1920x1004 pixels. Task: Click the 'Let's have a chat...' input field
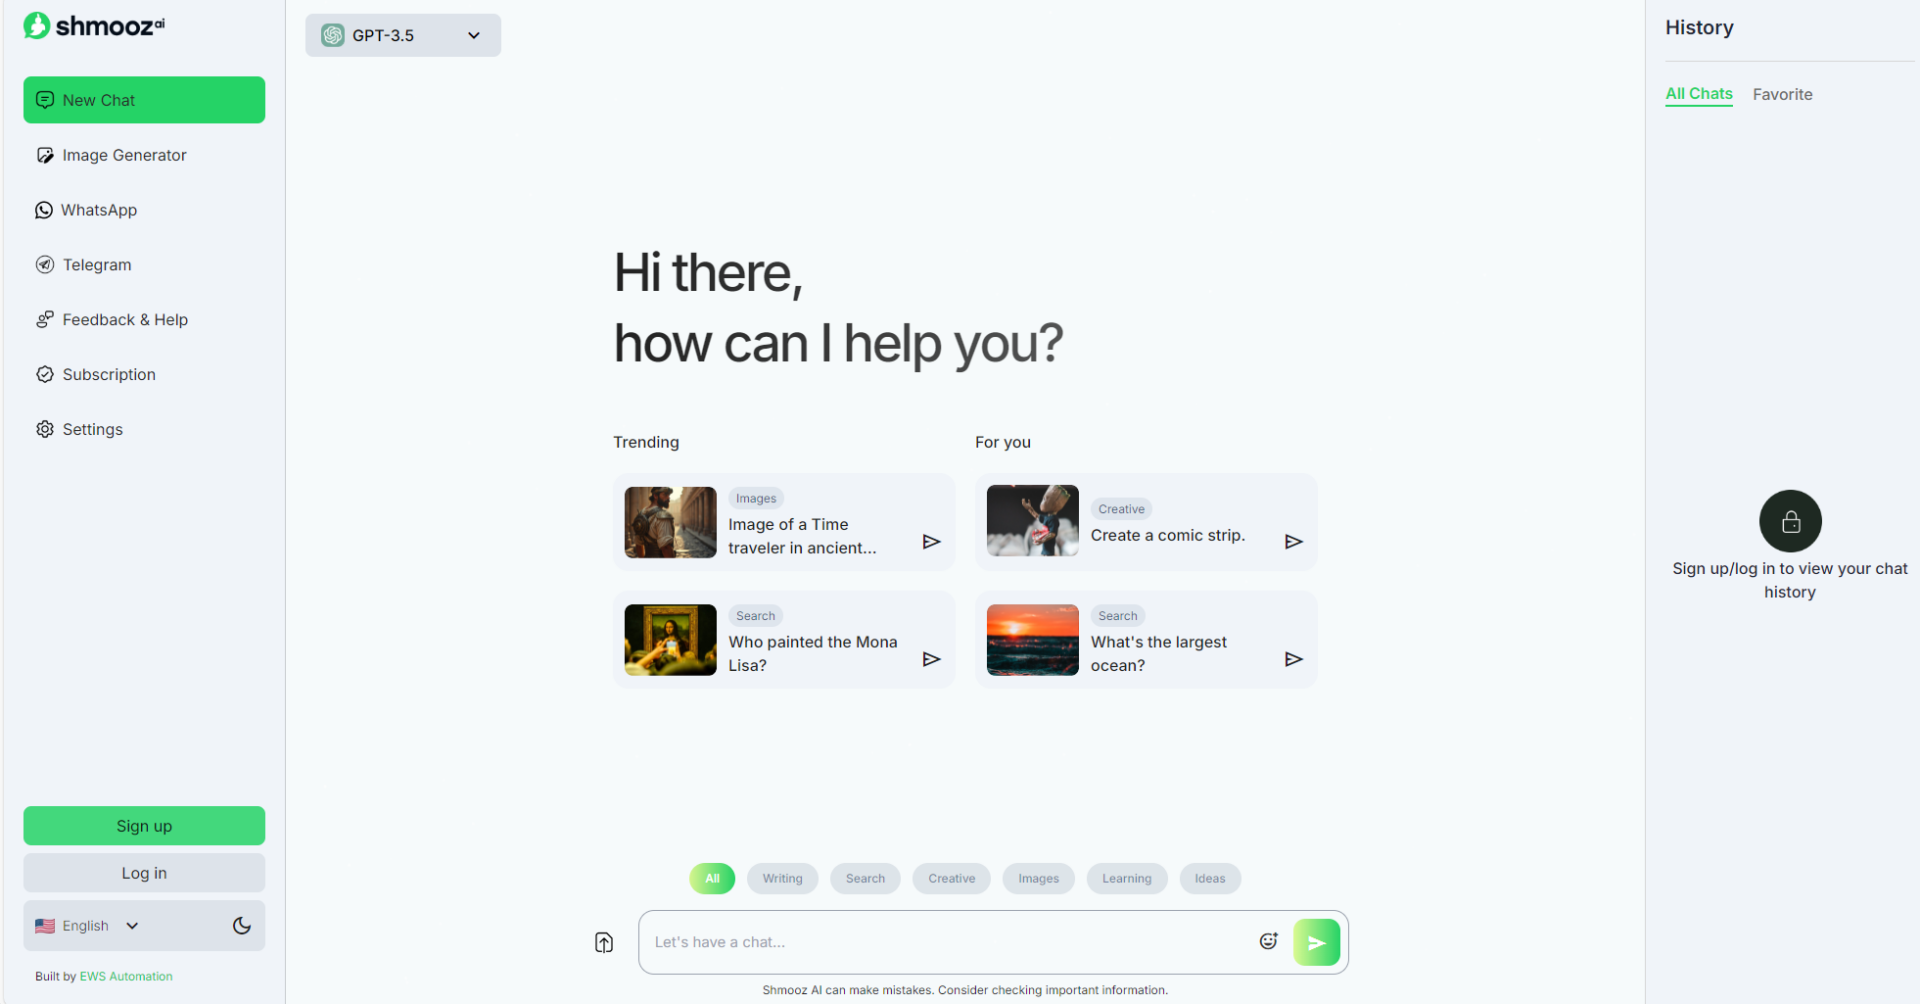(x=945, y=942)
